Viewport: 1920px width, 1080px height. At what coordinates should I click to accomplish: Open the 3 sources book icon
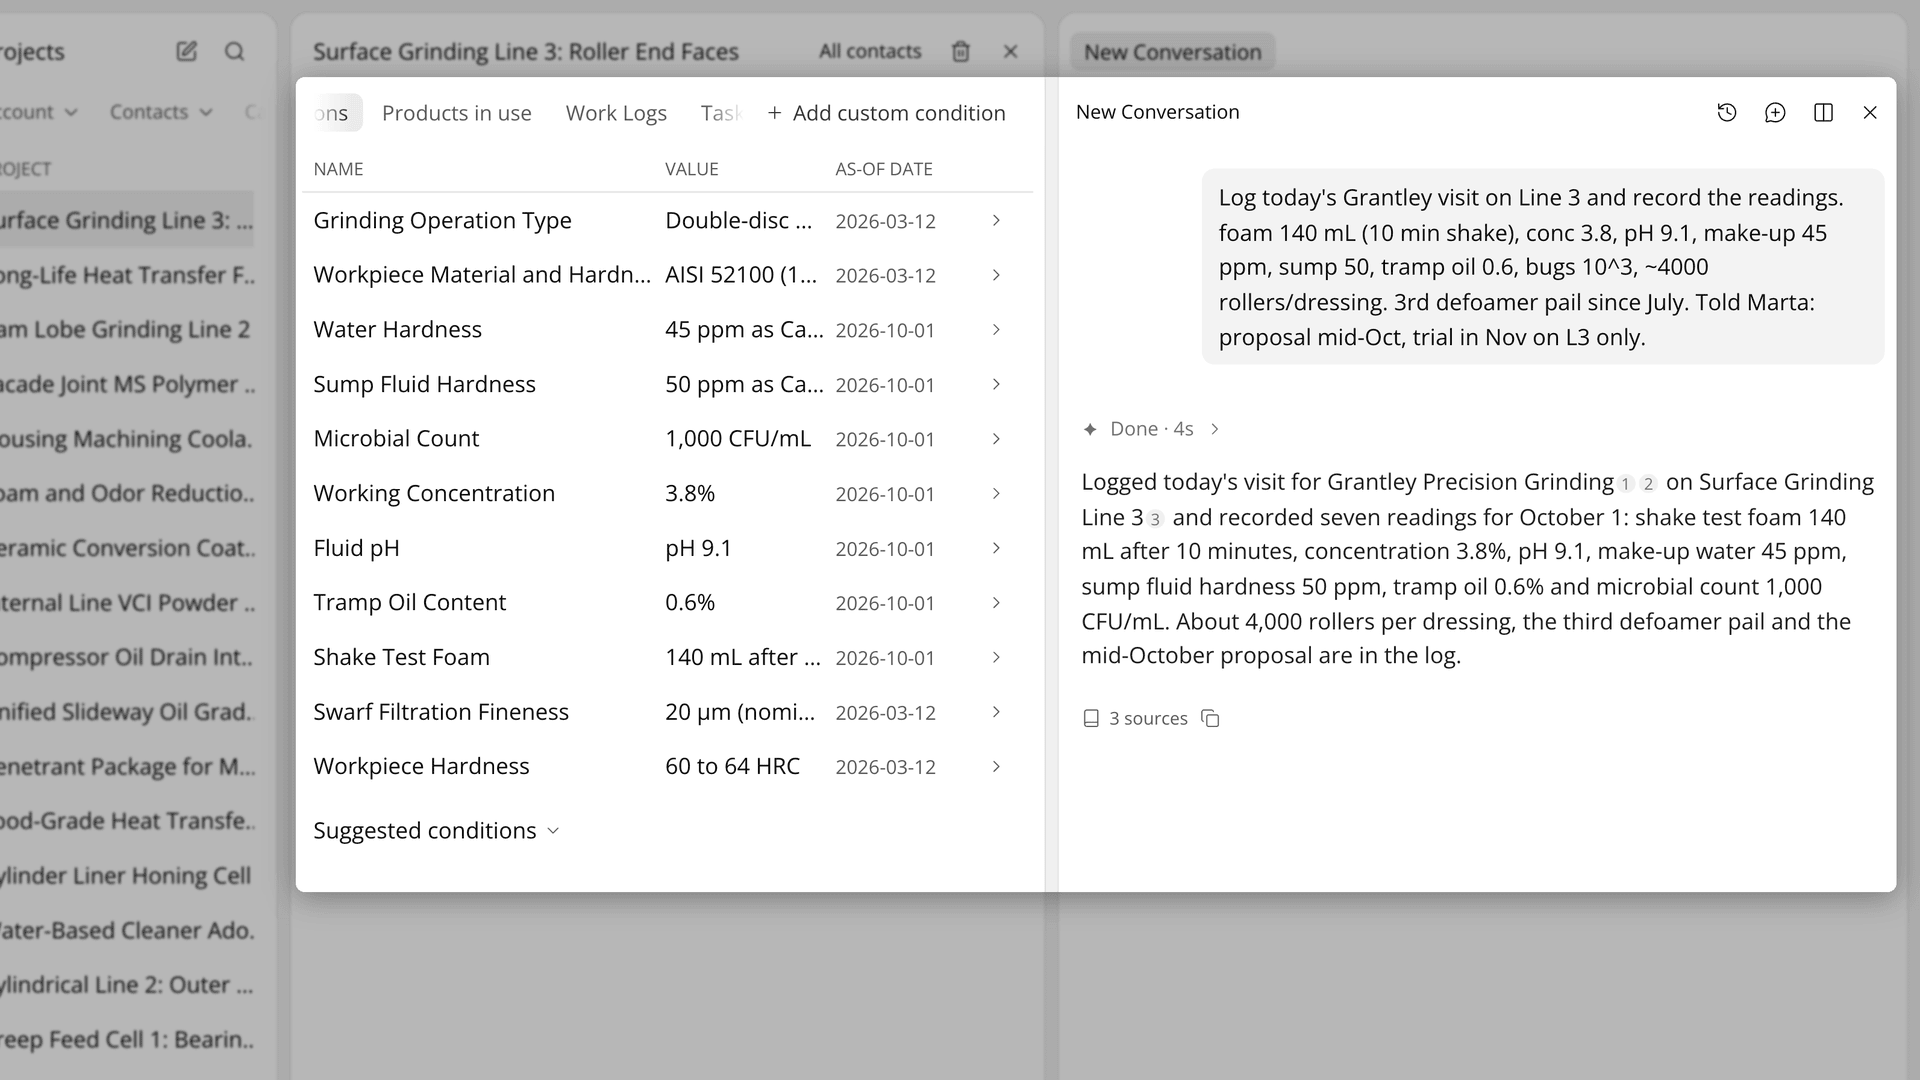point(1091,719)
